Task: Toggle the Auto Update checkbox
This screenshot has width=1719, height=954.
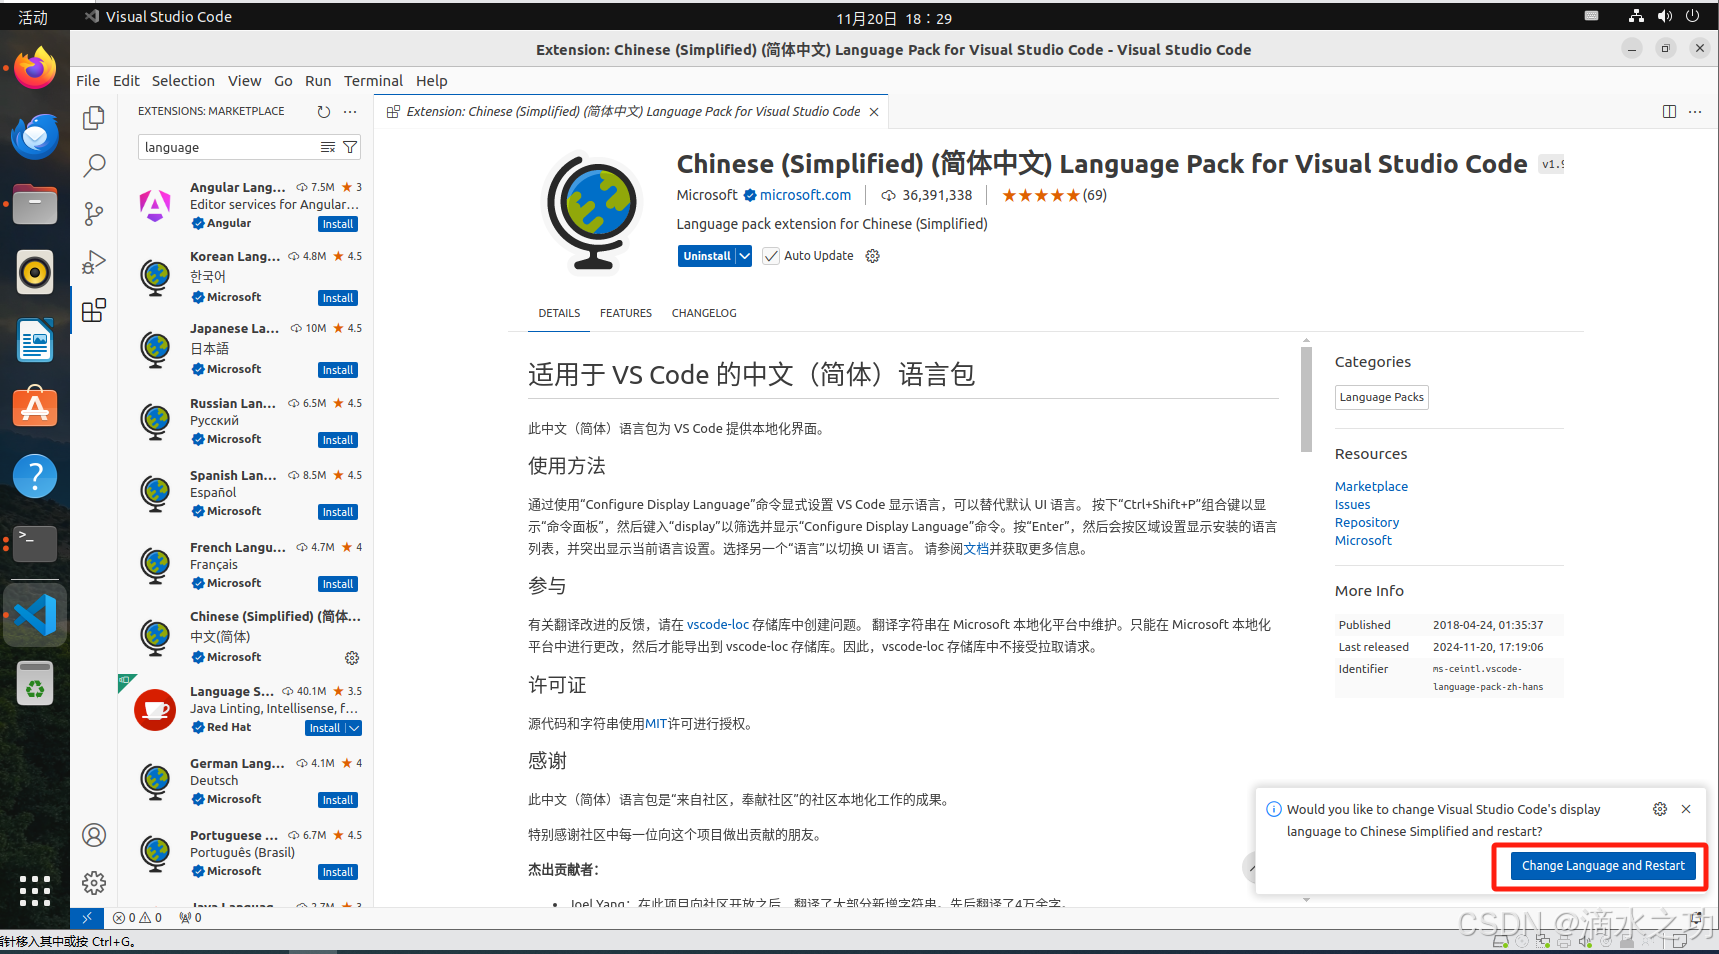Action: pos(771,256)
